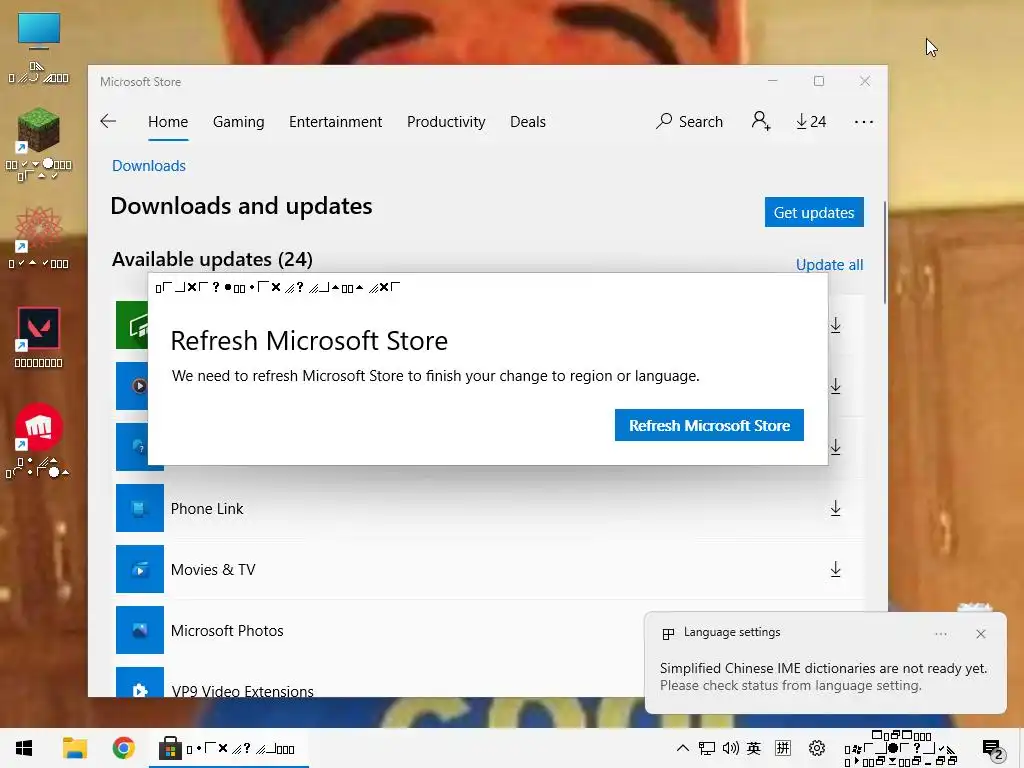Click the Microsoft Store taskbar button
This screenshot has height=768, width=1024.
tap(229, 748)
